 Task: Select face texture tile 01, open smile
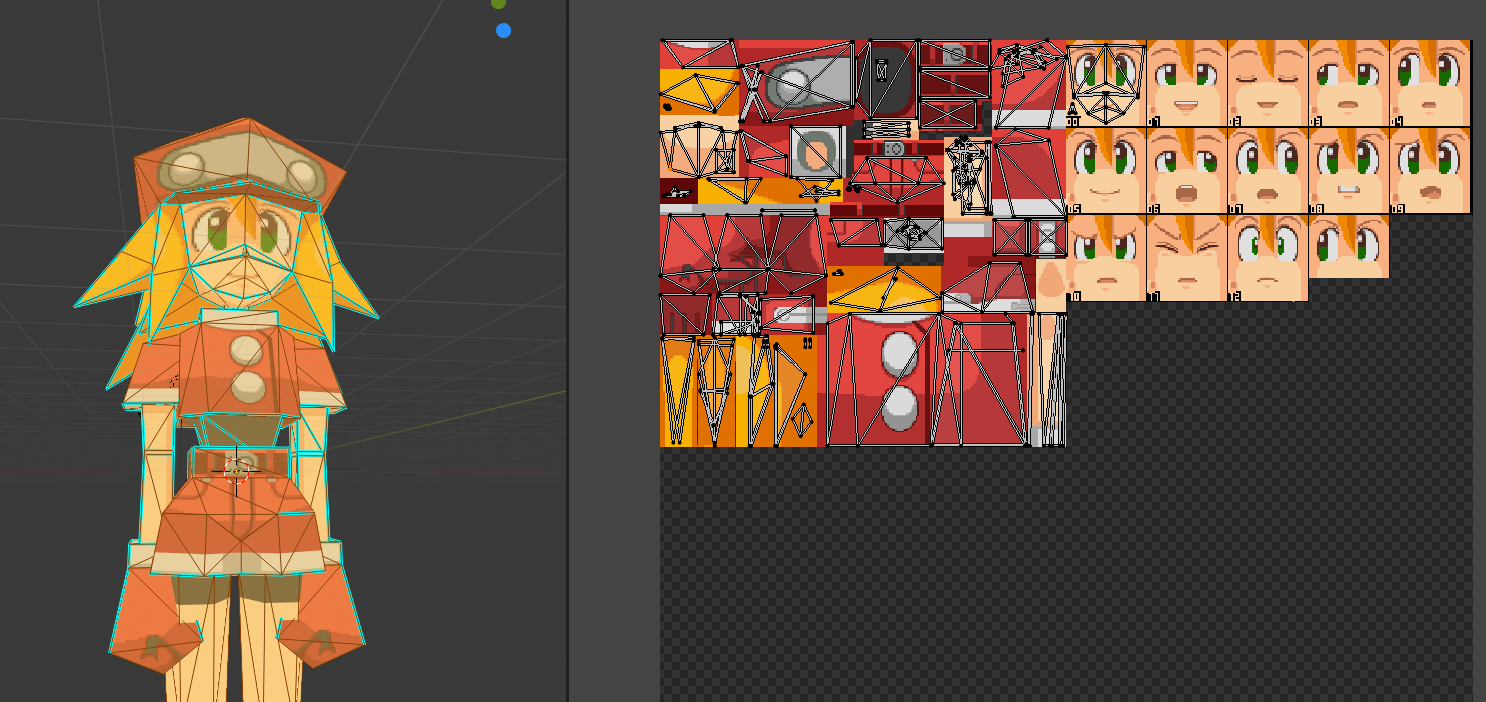pyautogui.click(x=1187, y=83)
